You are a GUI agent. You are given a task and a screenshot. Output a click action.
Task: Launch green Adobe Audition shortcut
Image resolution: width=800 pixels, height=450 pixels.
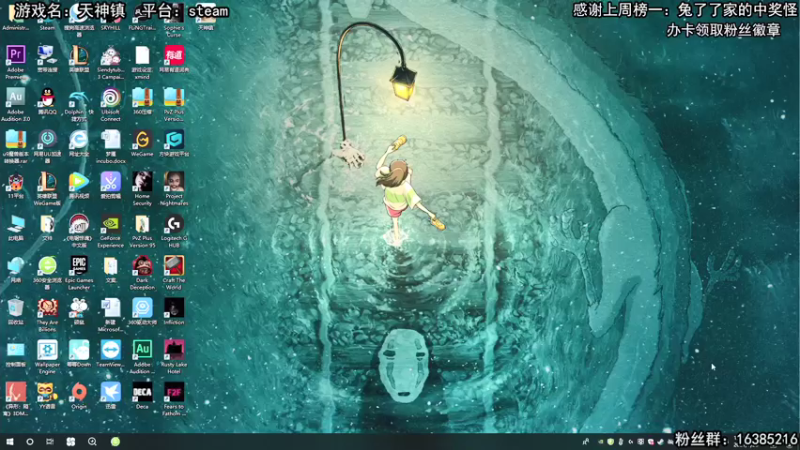[x=142, y=351]
